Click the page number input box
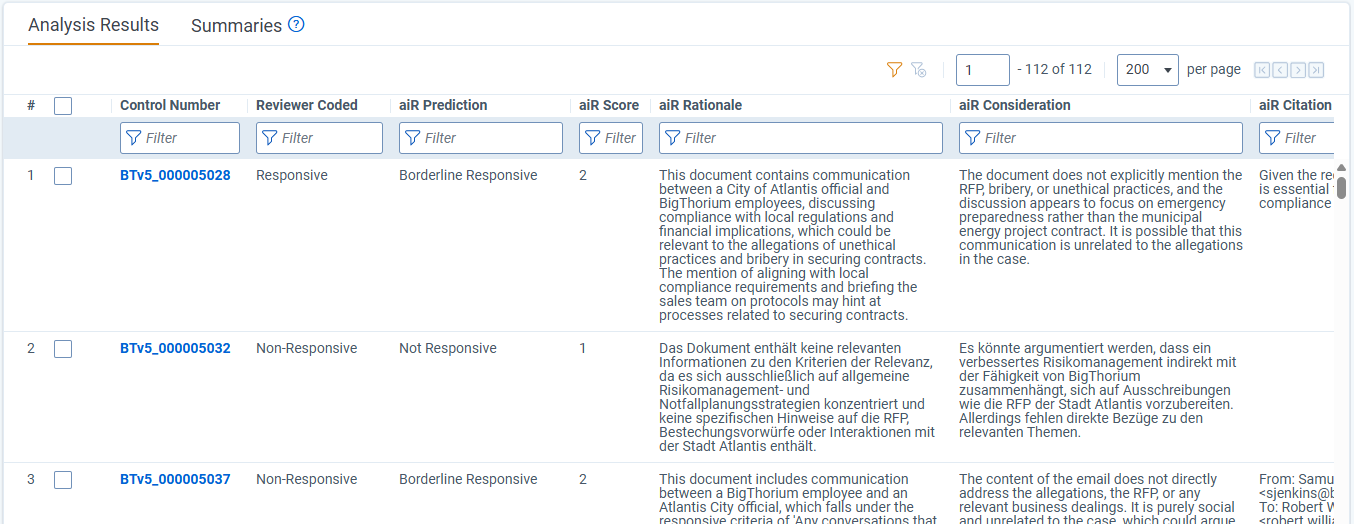Image resolution: width=1354 pixels, height=524 pixels. click(983, 70)
